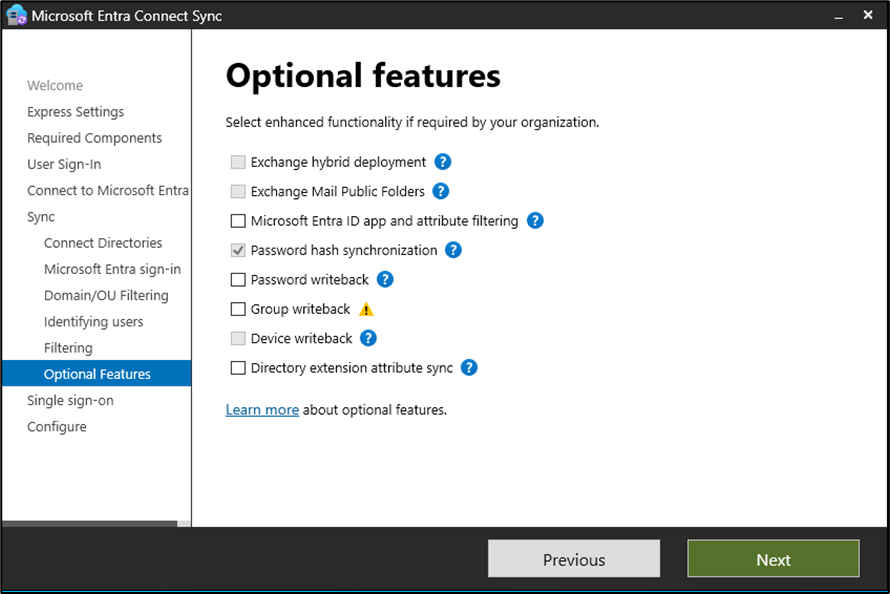The image size is (890, 594).
Task: Open the Learn more link
Action: click(x=262, y=410)
